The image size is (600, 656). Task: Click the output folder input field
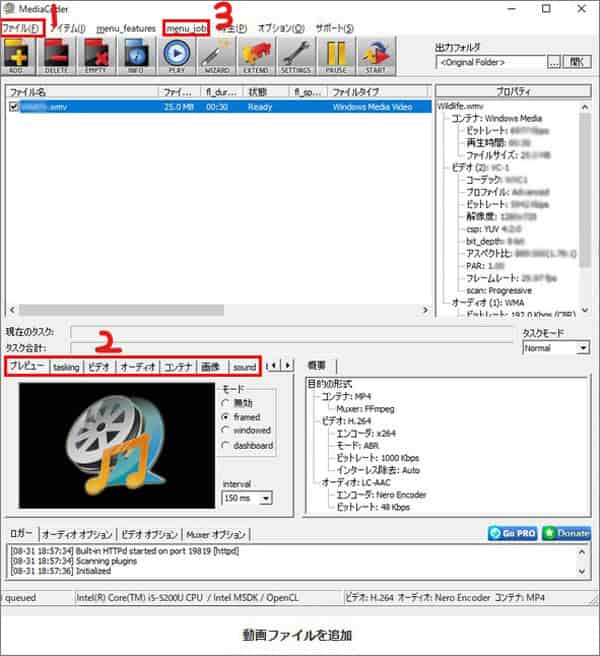(491, 62)
